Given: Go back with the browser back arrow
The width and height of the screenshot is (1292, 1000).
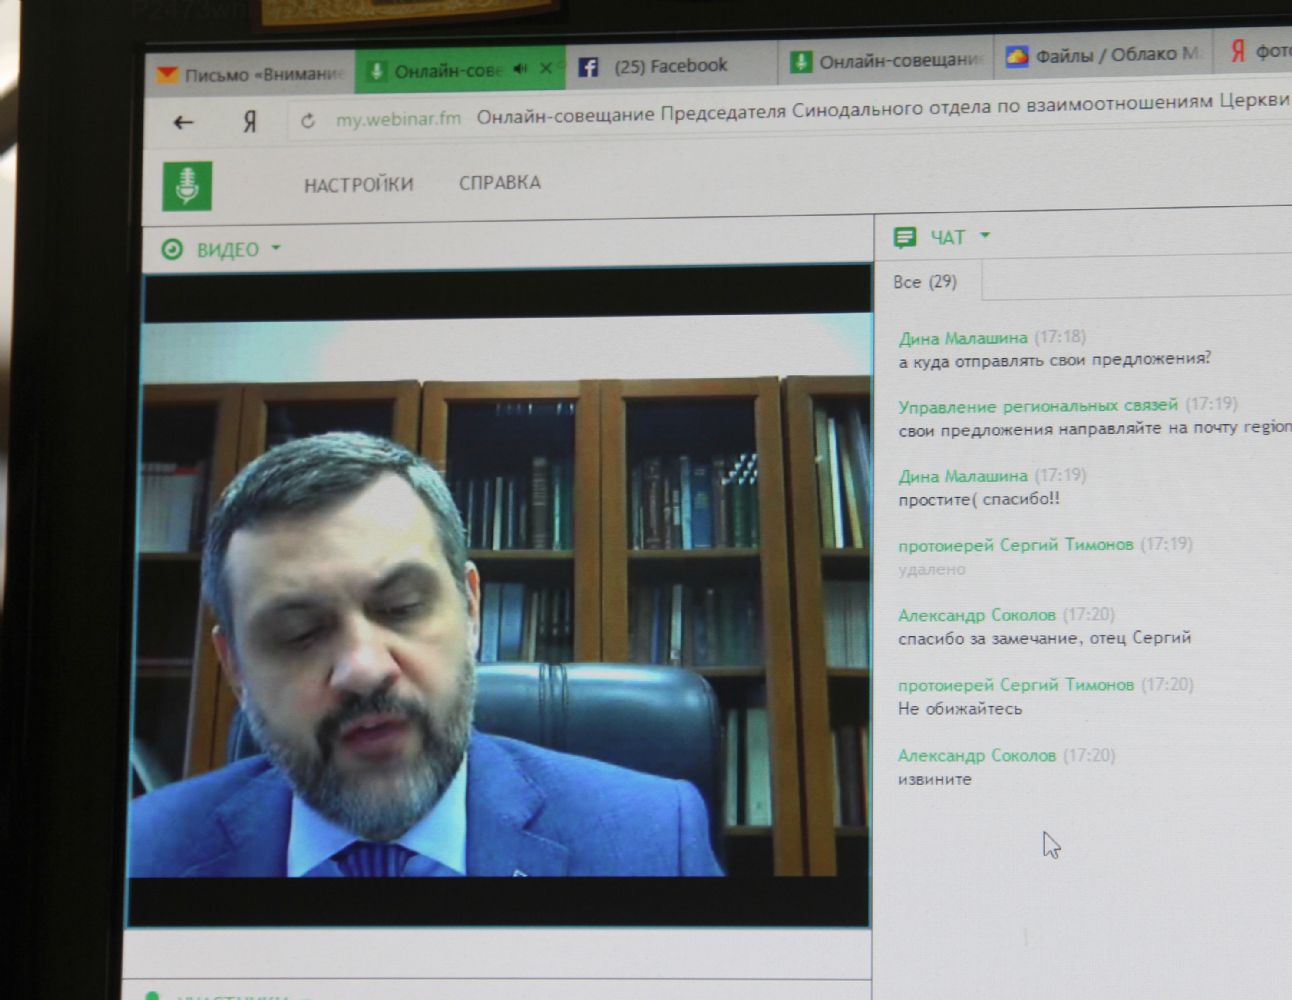Looking at the screenshot, I should click(x=183, y=123).
